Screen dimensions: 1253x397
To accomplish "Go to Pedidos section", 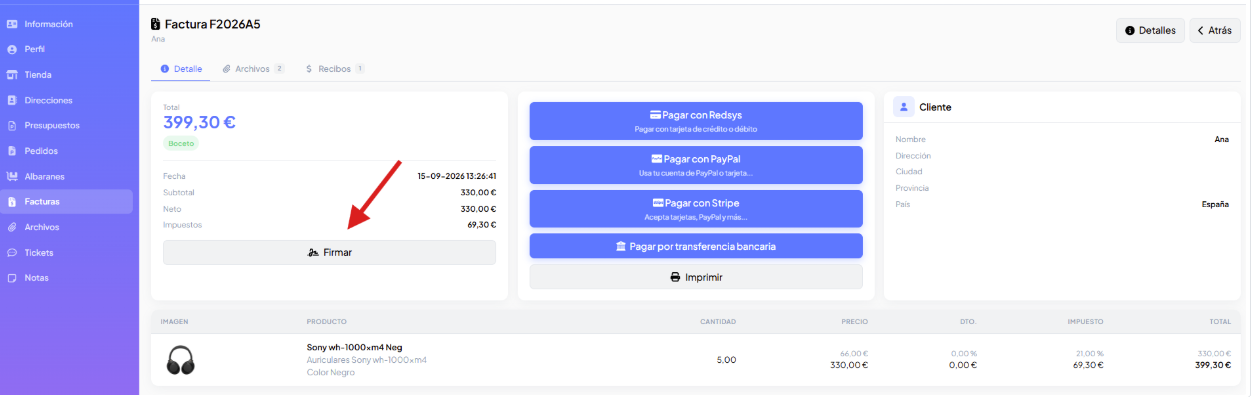I will 66,151.
